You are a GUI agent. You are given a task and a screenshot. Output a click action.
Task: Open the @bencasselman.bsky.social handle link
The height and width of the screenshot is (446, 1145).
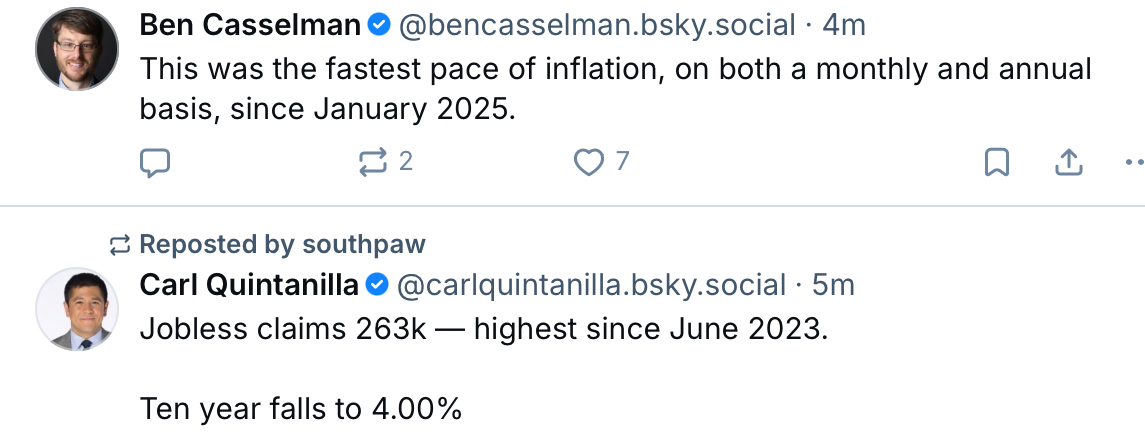pyautogui.click(x=597, y=26)
